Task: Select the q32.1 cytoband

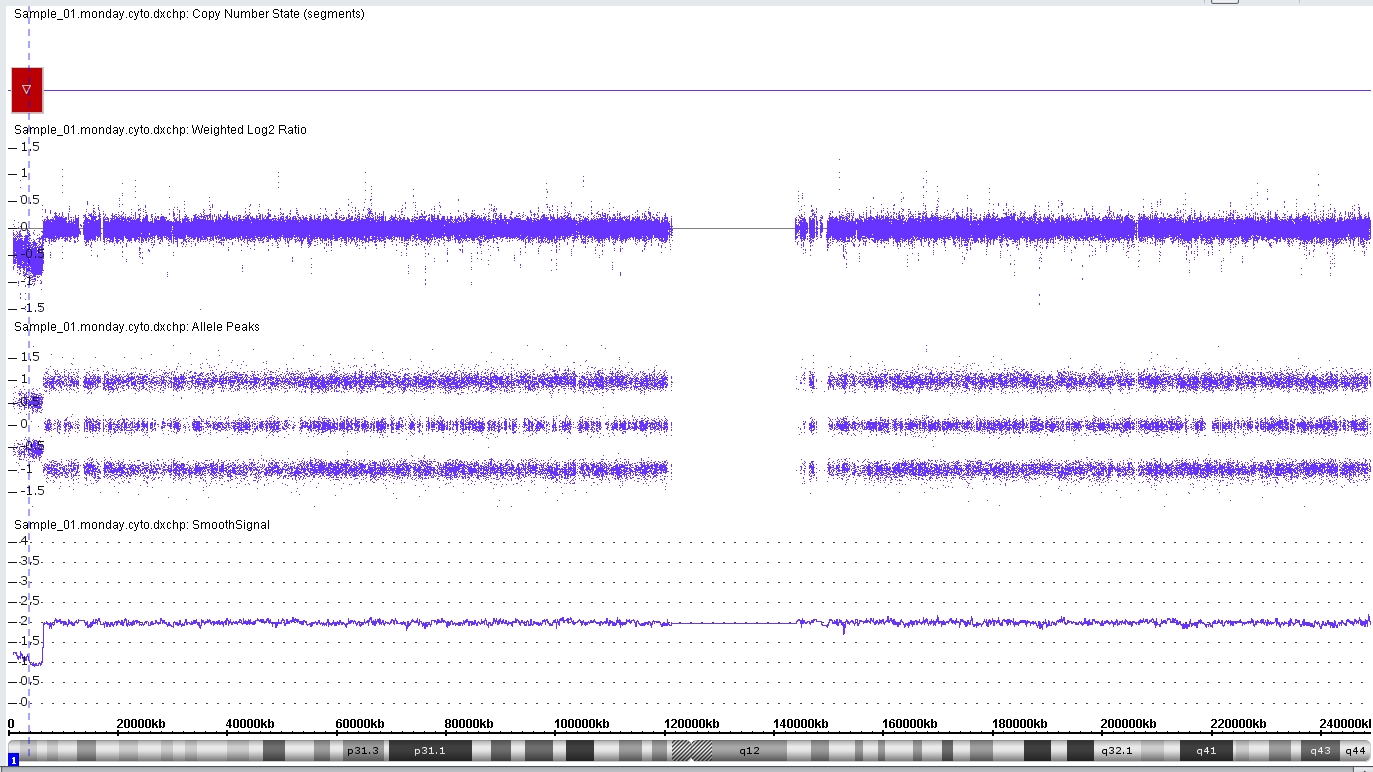Action: [1116, 750]
